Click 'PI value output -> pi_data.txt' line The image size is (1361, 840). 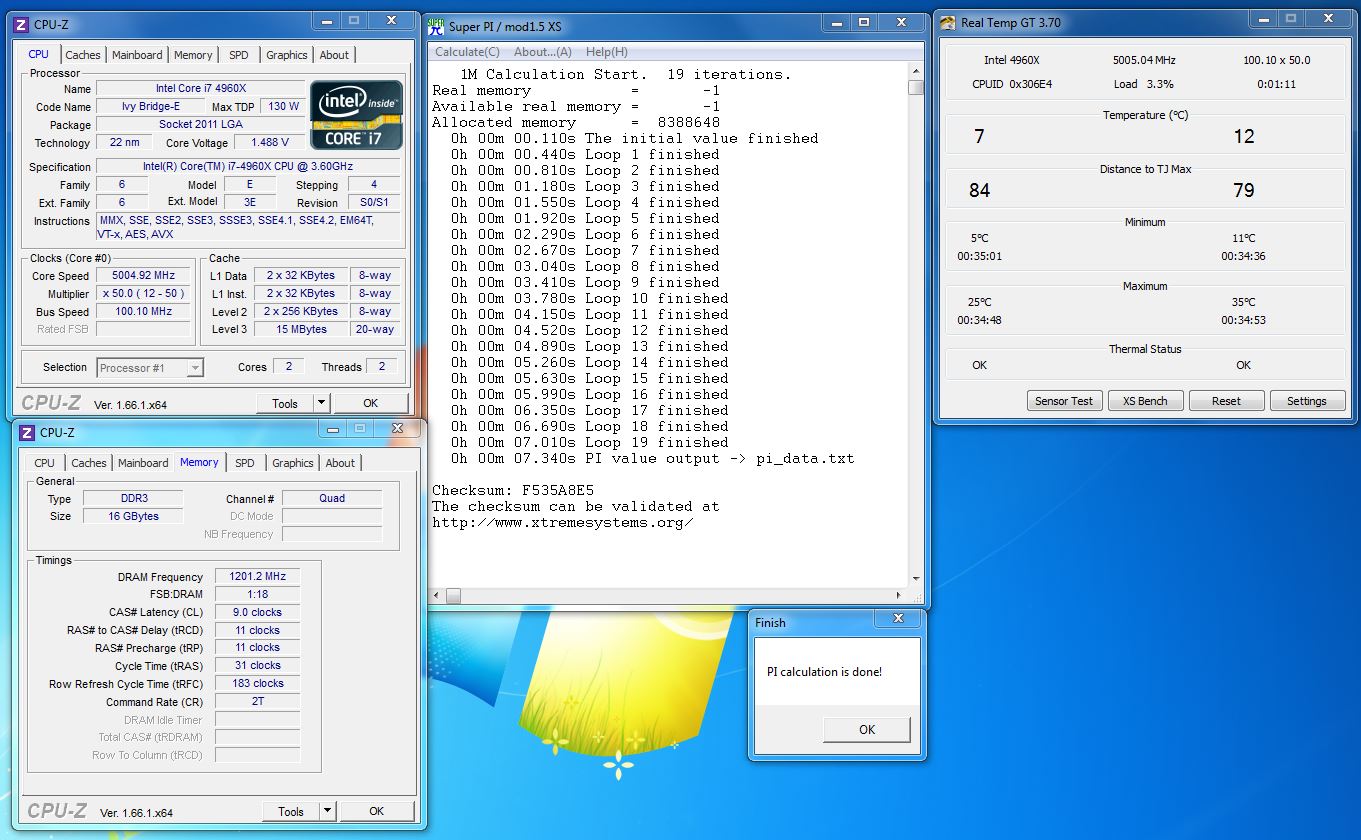(x=653, y=458)
